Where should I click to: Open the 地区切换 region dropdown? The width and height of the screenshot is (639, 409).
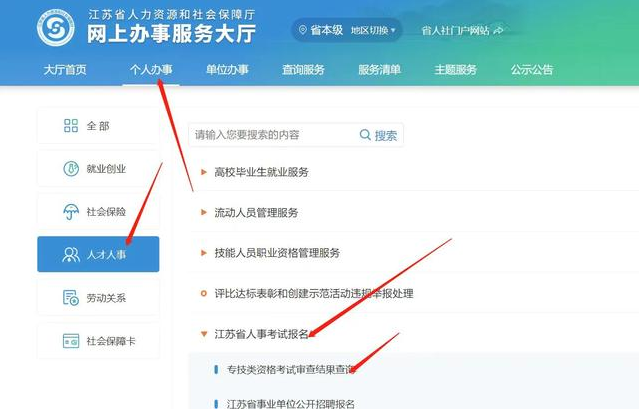(373, 31)
